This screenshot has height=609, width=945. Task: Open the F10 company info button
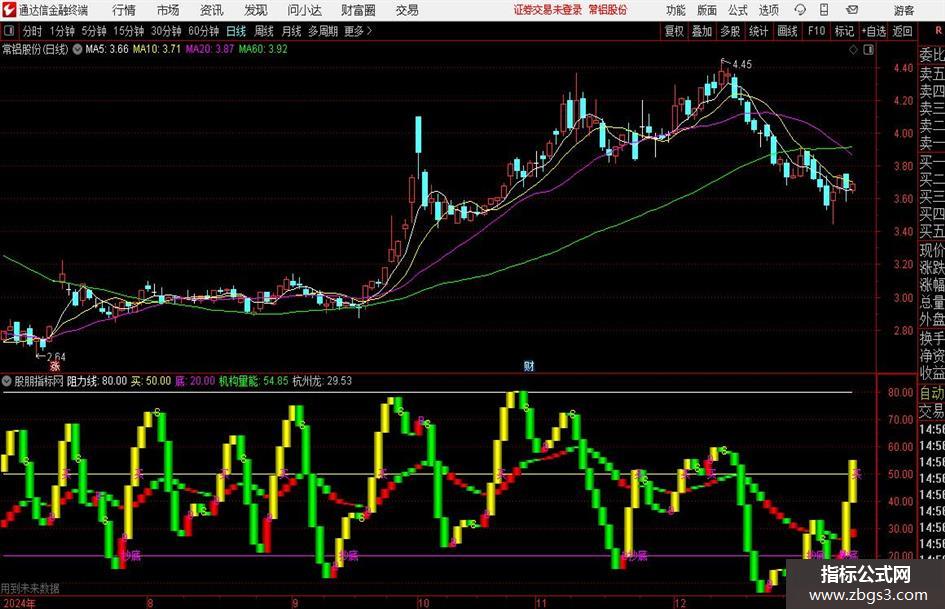[817, 31]
